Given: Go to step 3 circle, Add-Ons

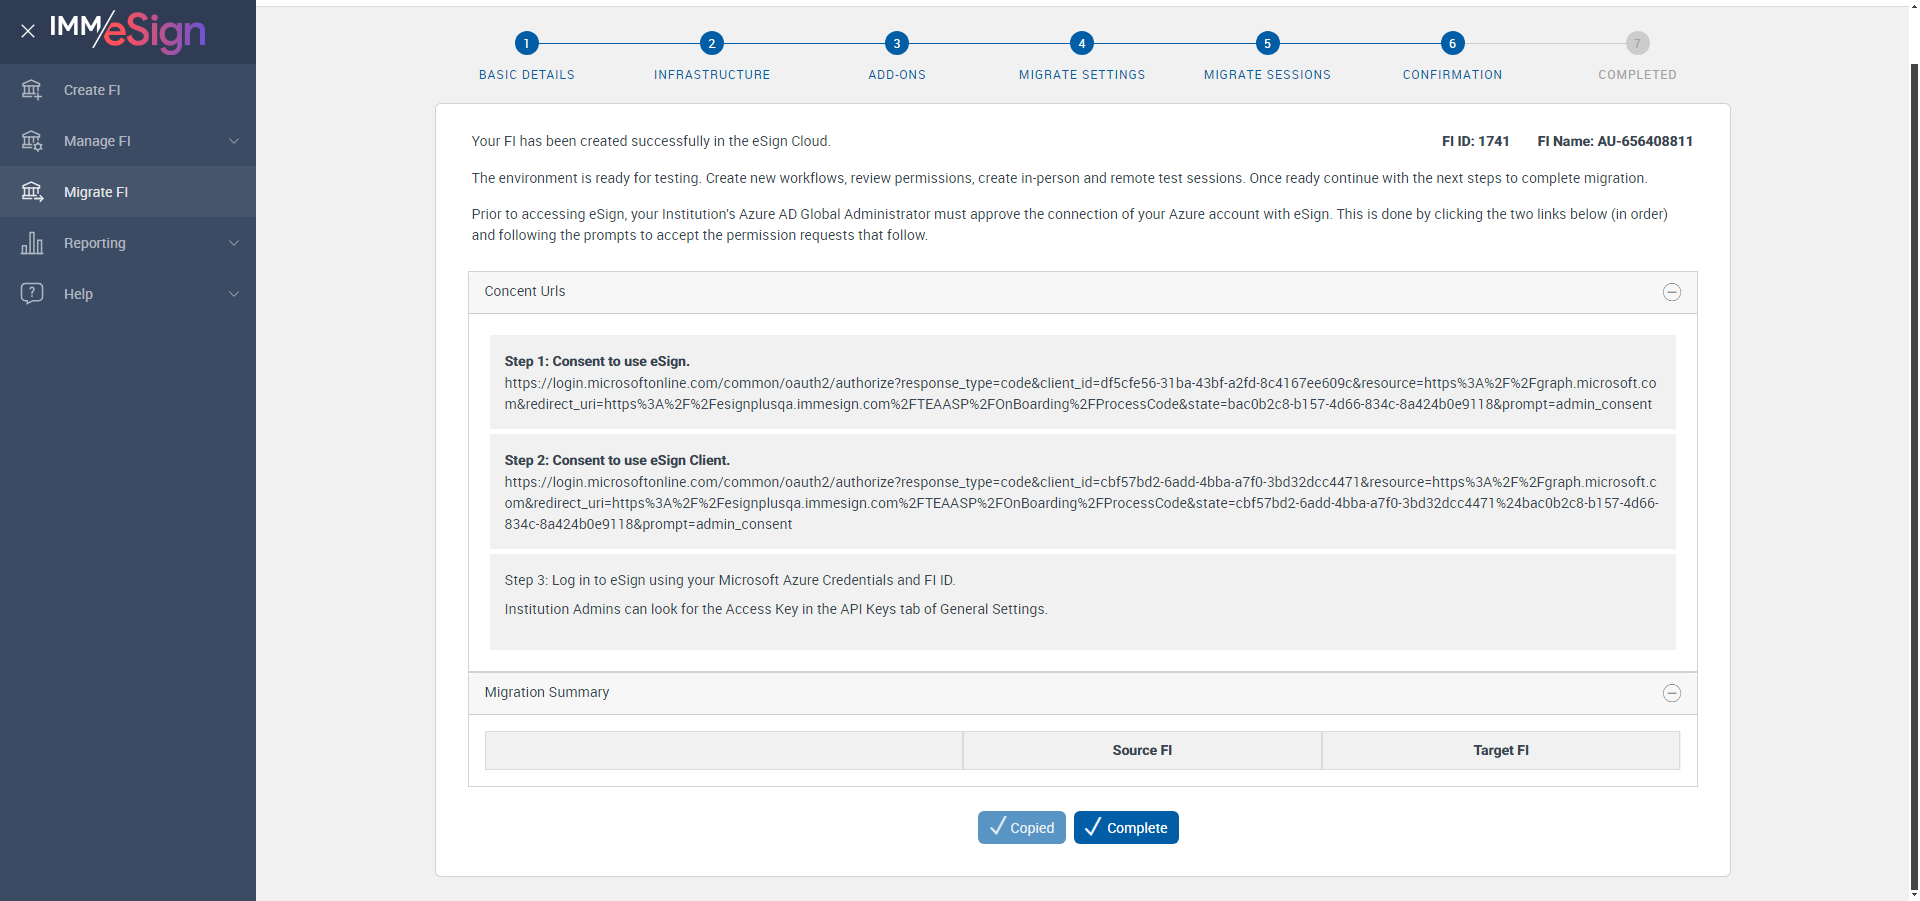Looking at the screenshot, I should click(x=897, y=43).
